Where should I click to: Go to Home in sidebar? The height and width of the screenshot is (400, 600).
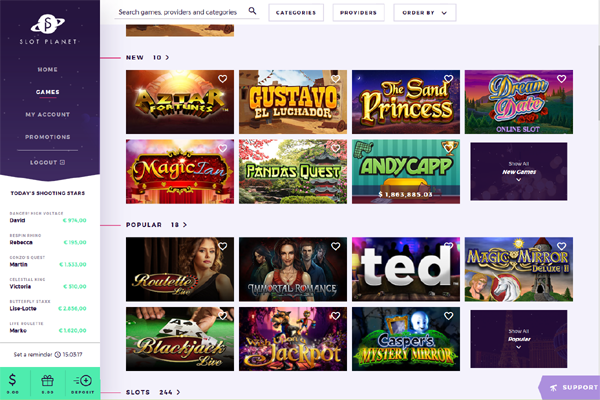pos(47,69)
